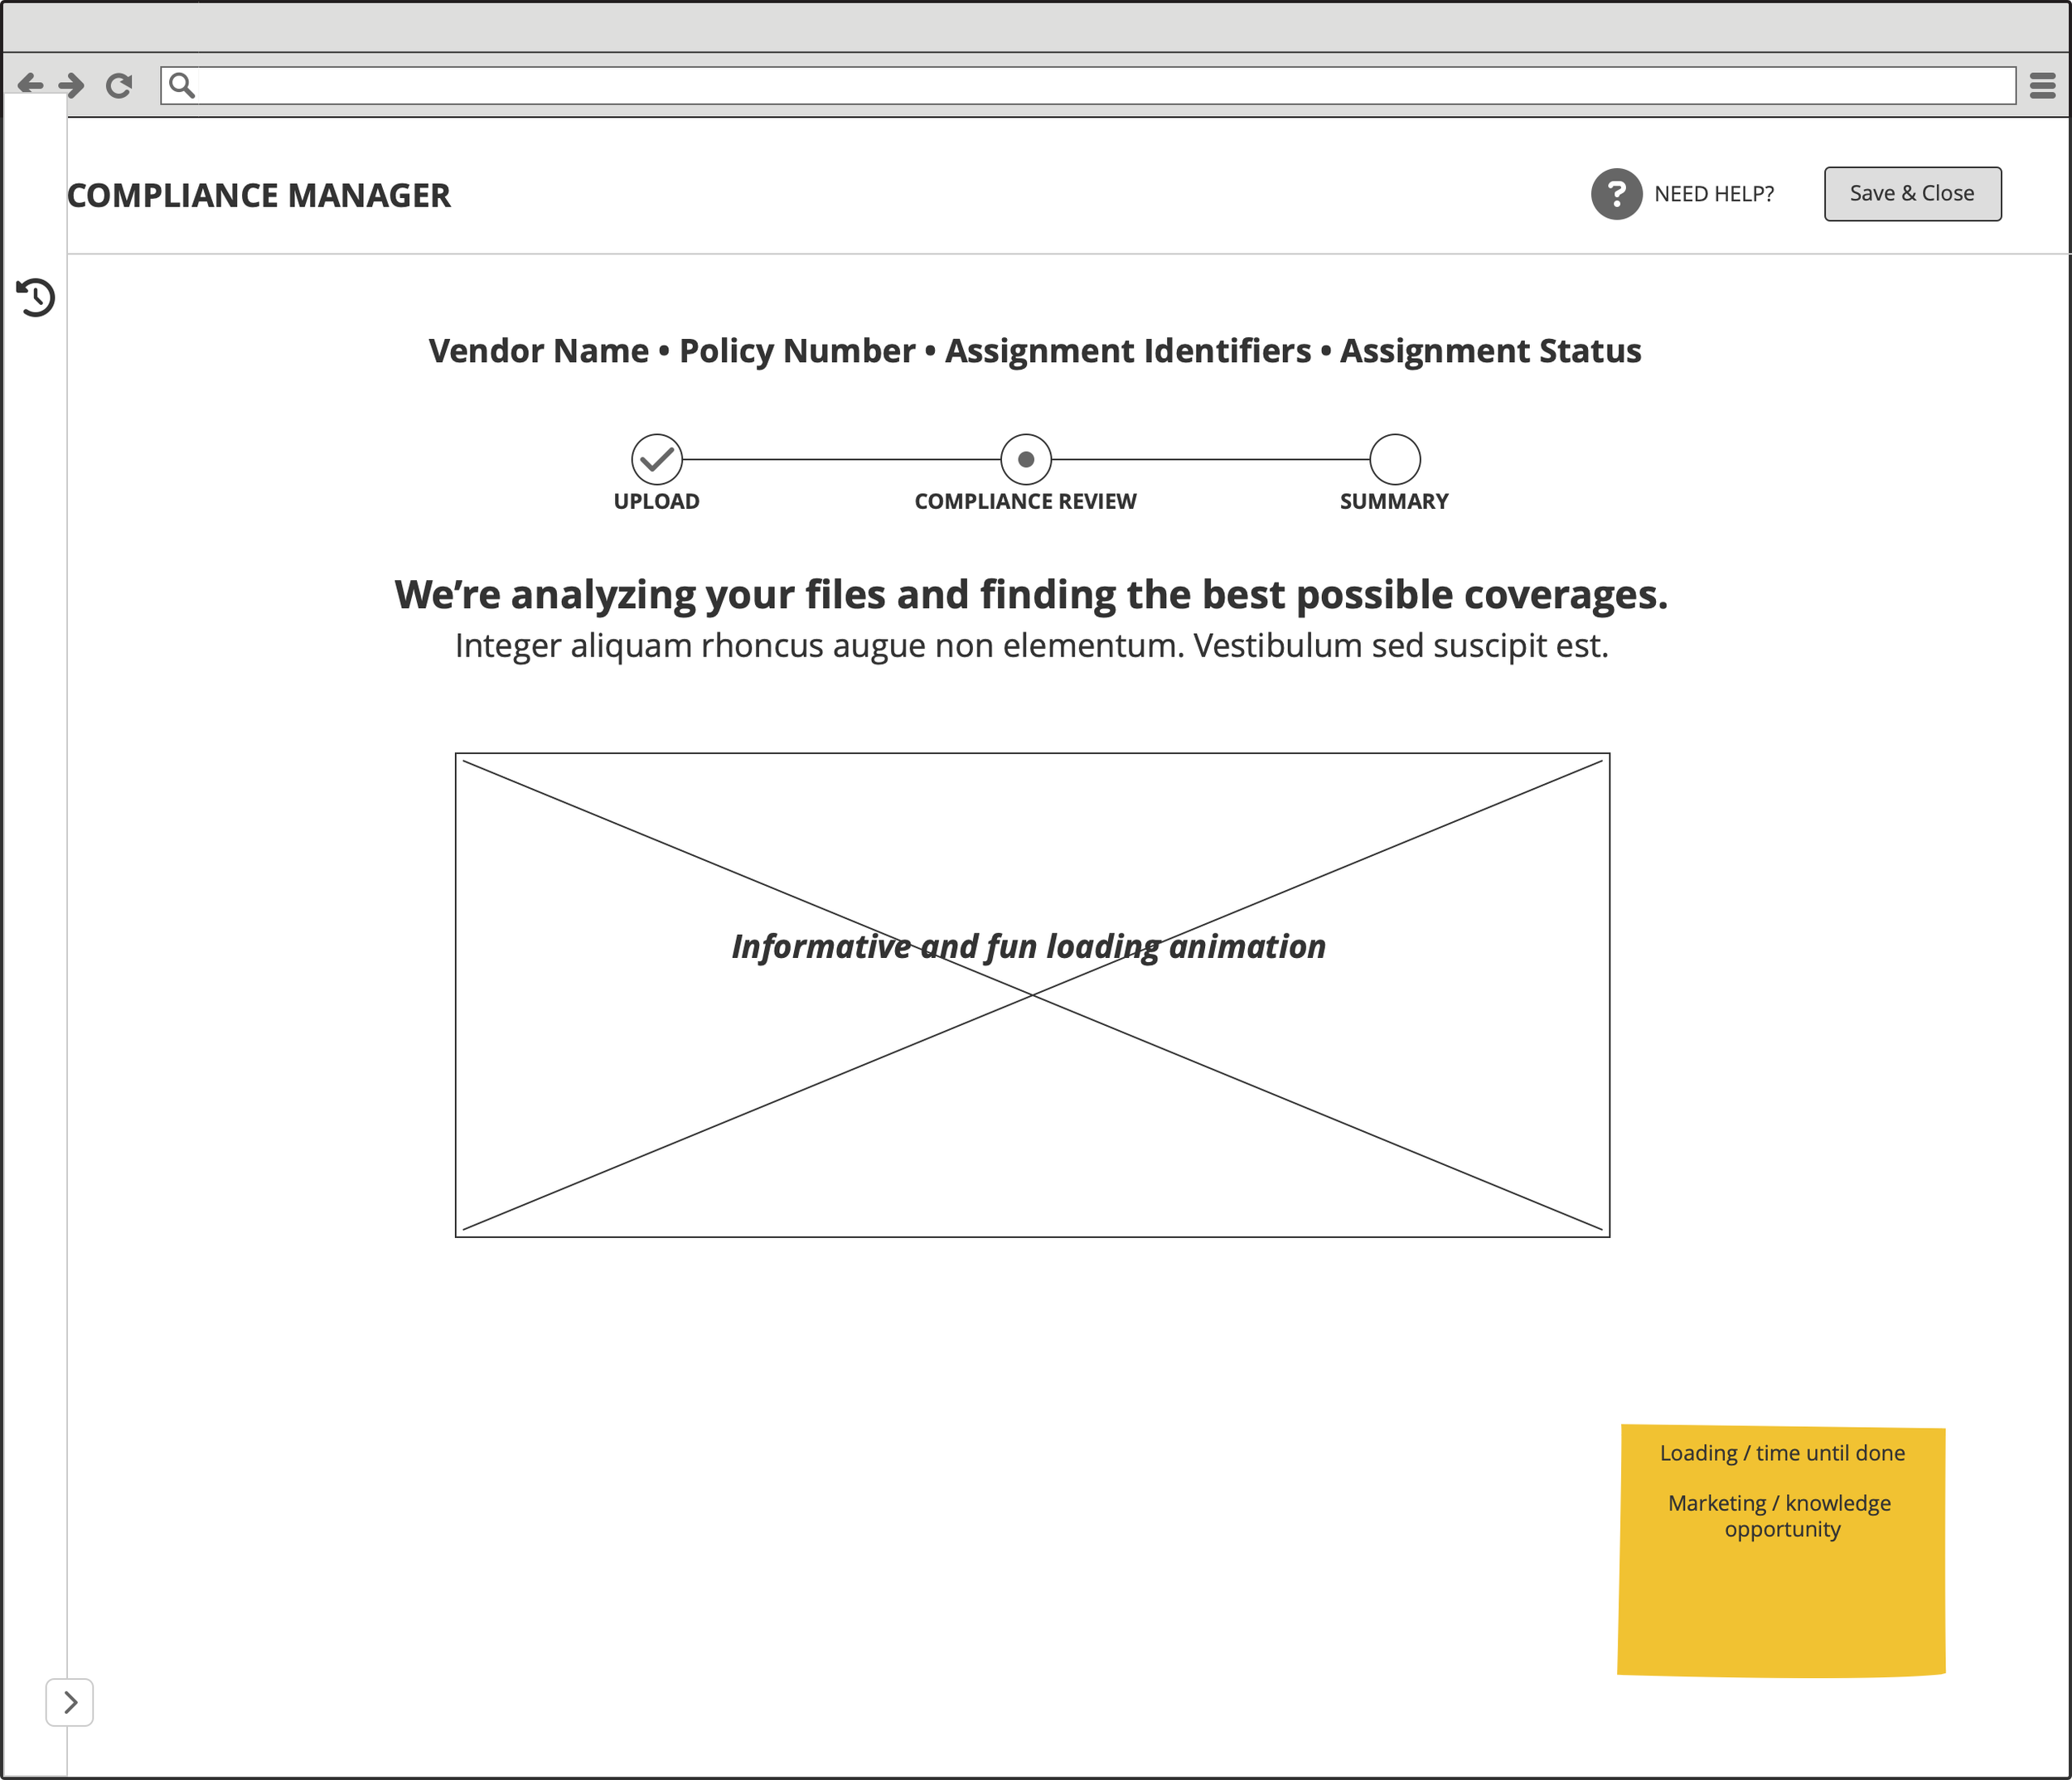
Task: Open the history clock icon in sidebar
Action: 36,297
